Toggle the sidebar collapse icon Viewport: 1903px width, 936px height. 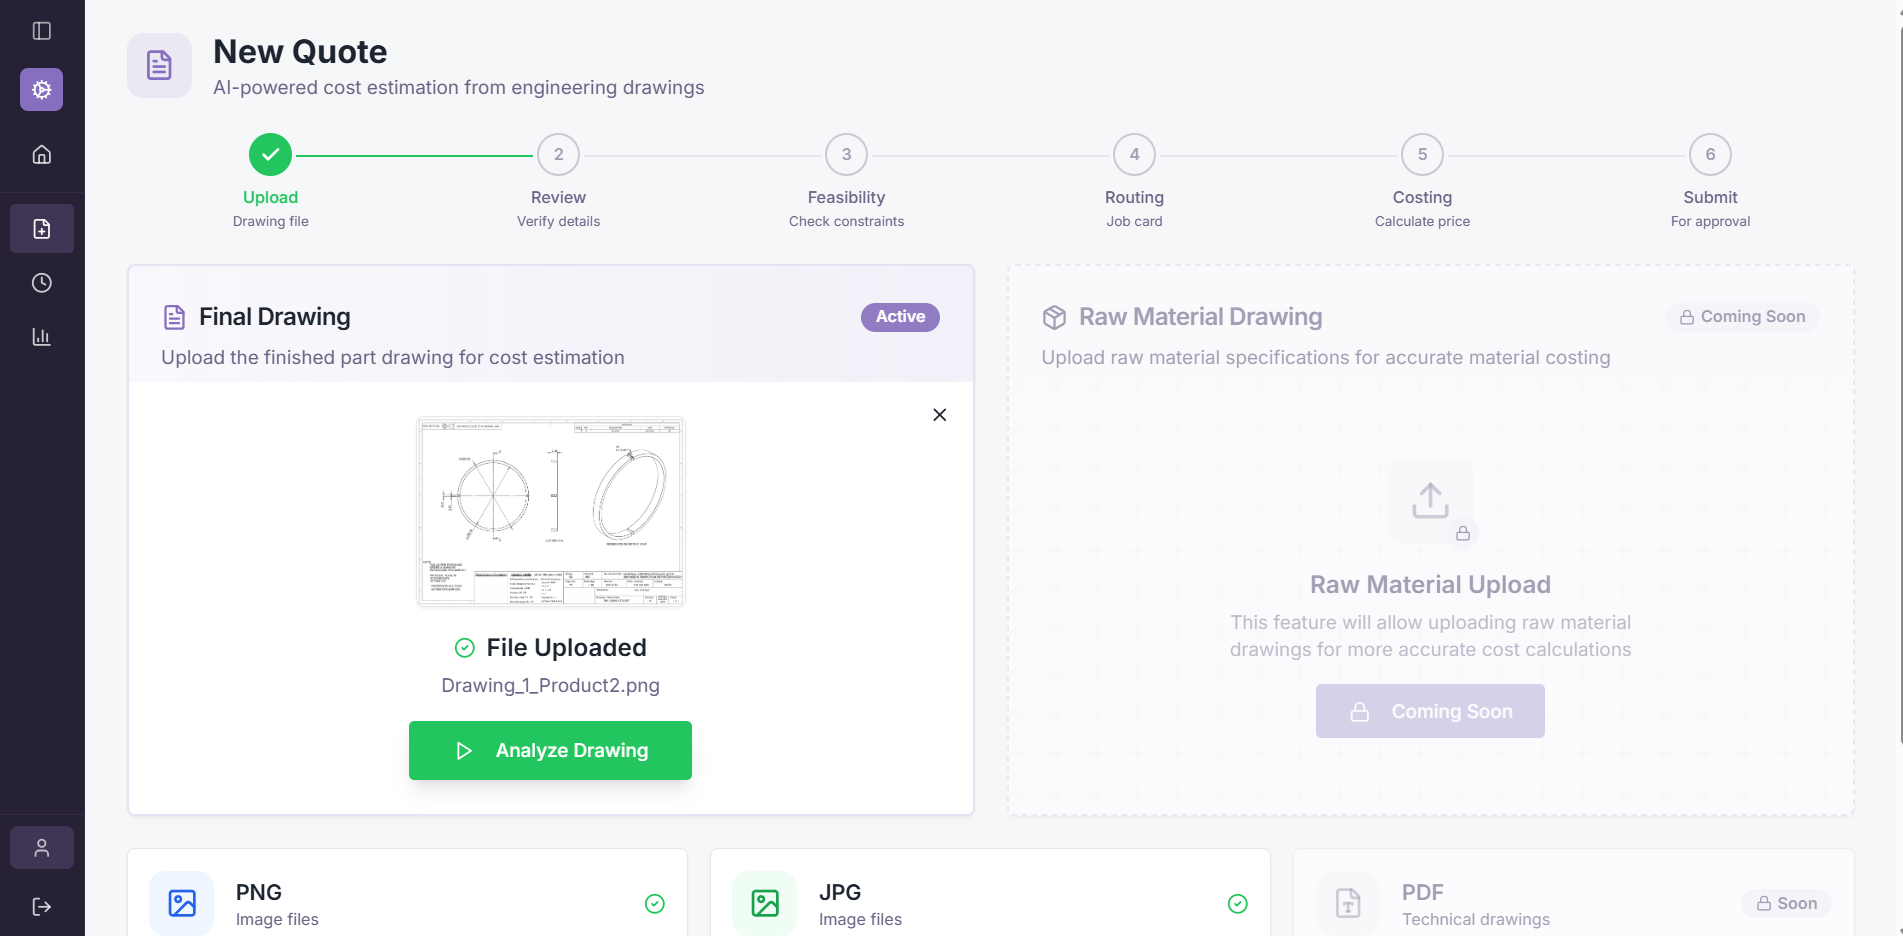pos(42,31)
